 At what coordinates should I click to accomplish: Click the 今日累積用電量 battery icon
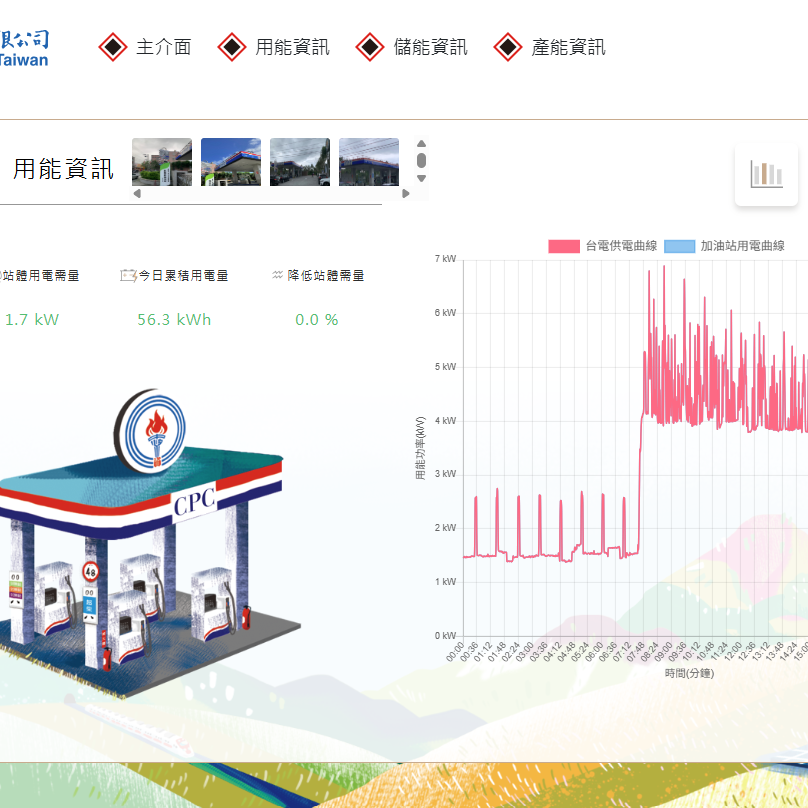127,275
